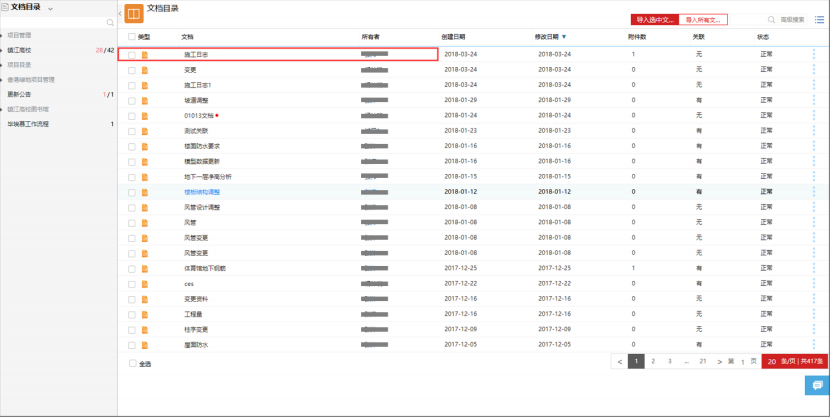
Task: Switch view with the list-view icon
Action: pos(819,20)
